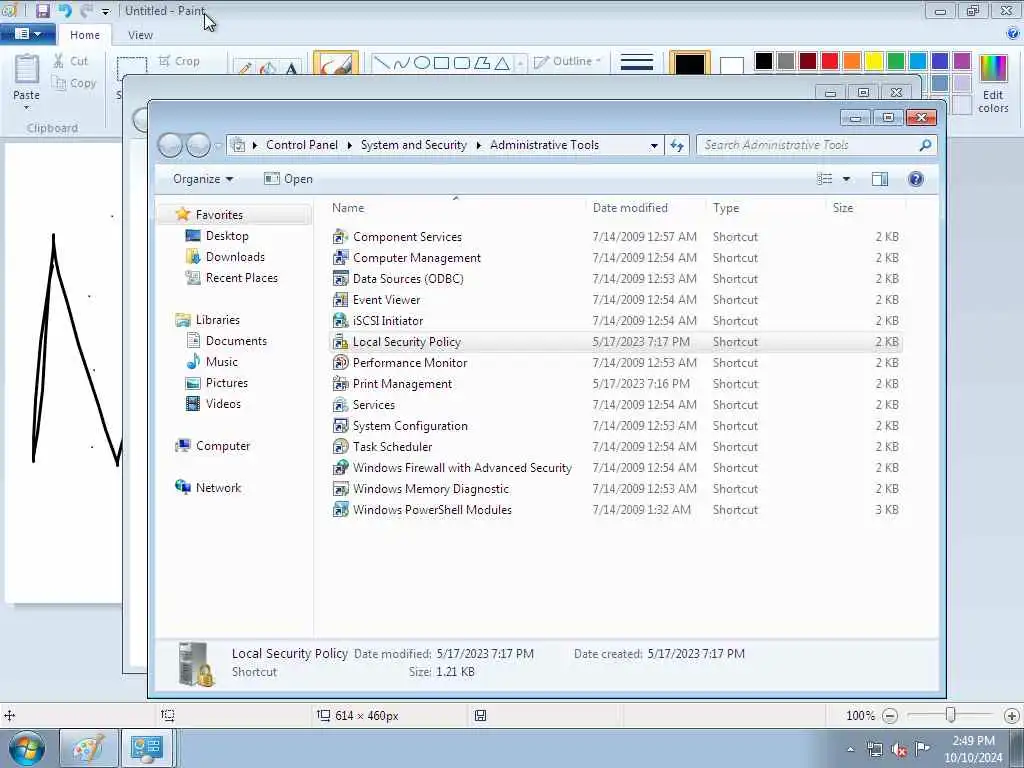The image size is (1024, 768).
Task: Select Data Sources (ODBC) icon
Action: pos(340,278)
